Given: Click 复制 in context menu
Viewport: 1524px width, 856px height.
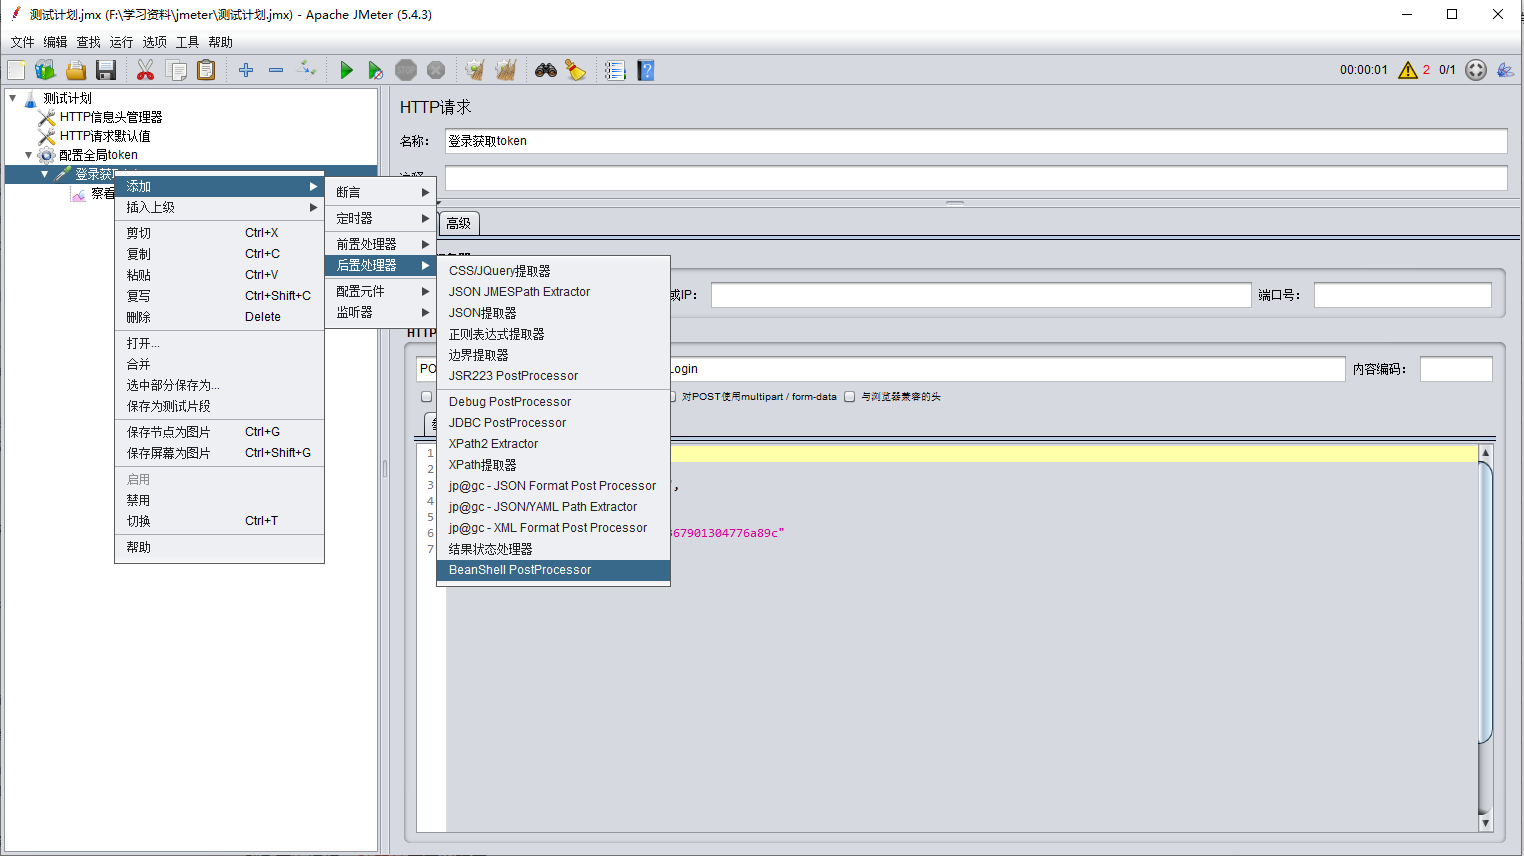Looking at the screenshot, I should (x=220, y=254).
